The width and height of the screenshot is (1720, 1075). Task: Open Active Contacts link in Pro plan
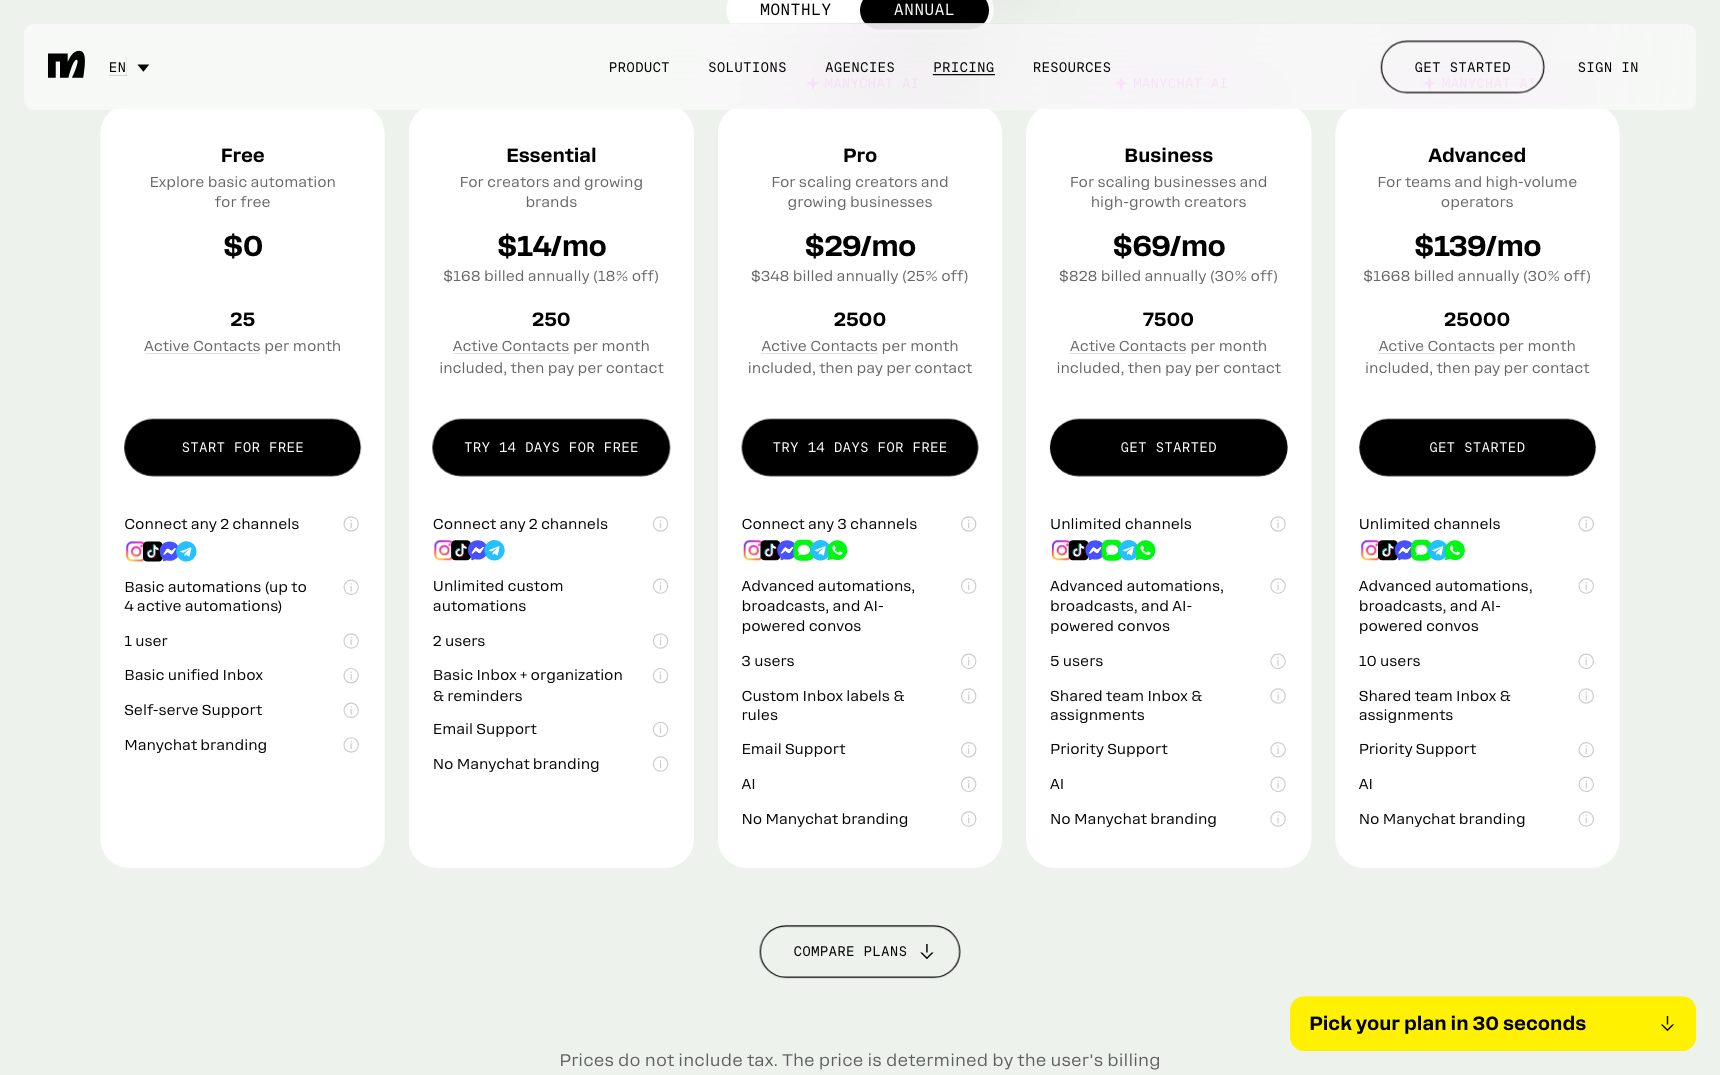coord(819,346)
